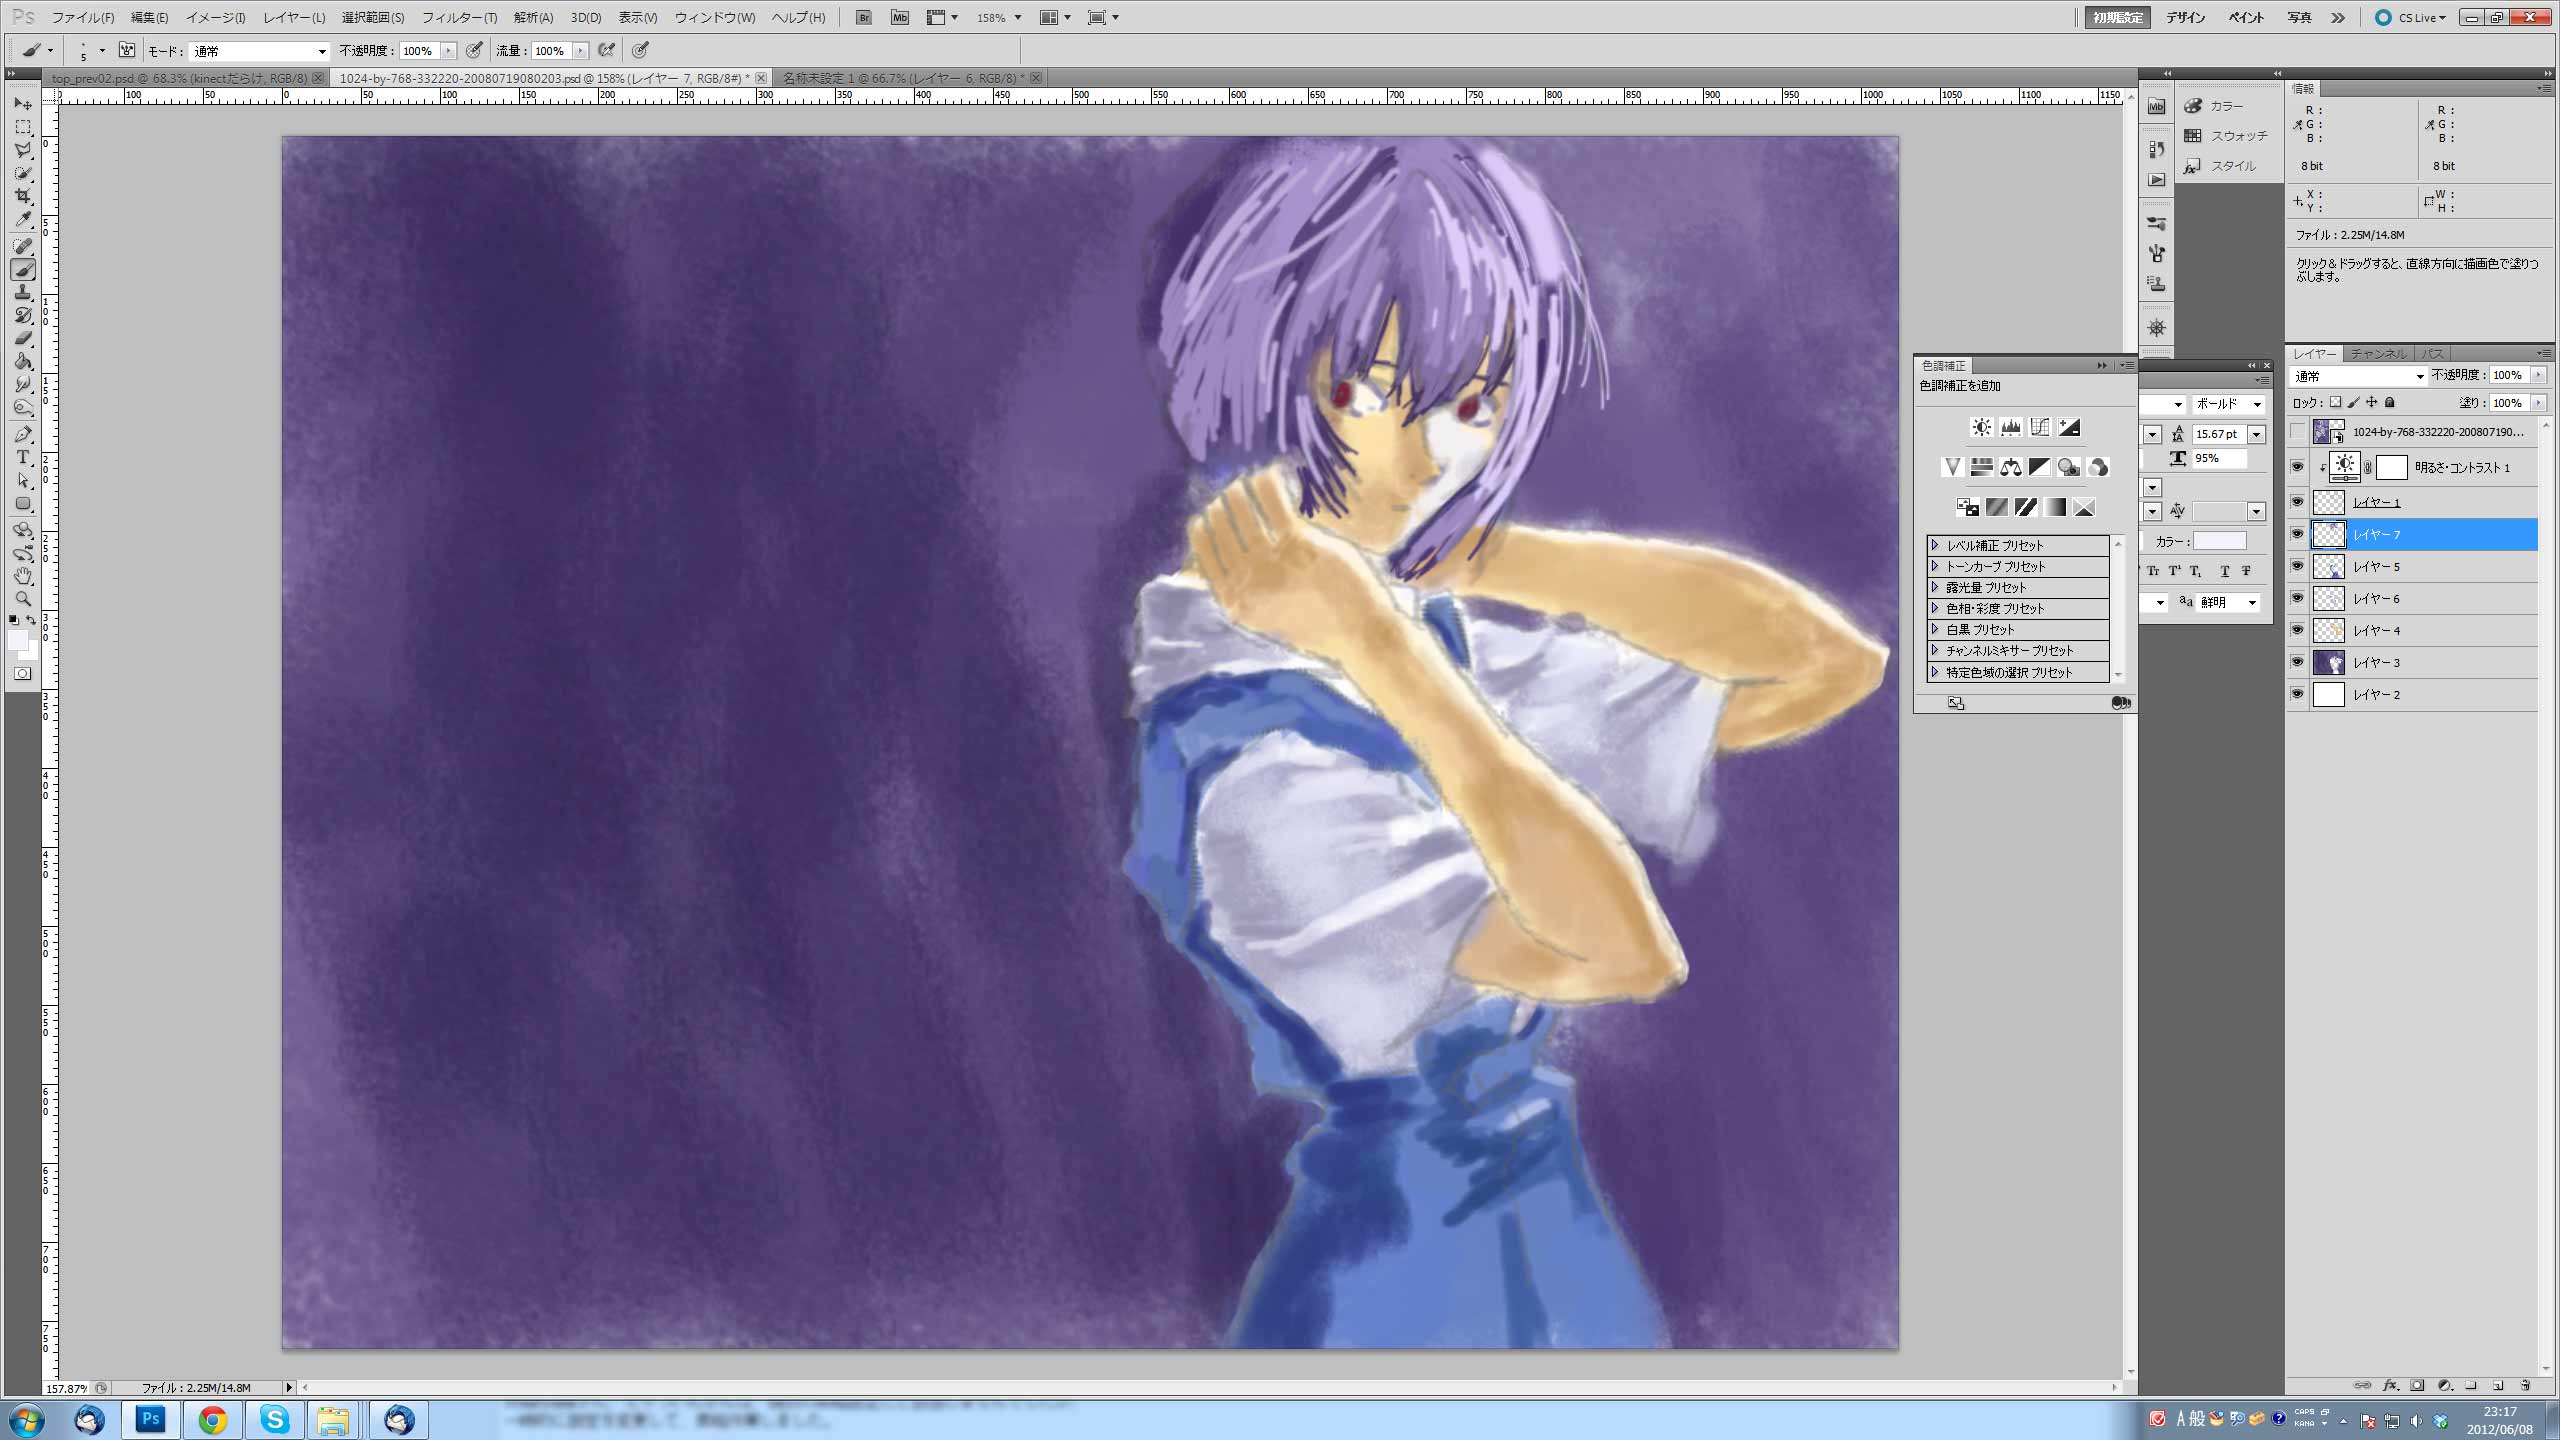Select the Paint Bucket tool
Image resolution: width=2560 pixels, height=1440 pixels.
[x=23, y=362]
